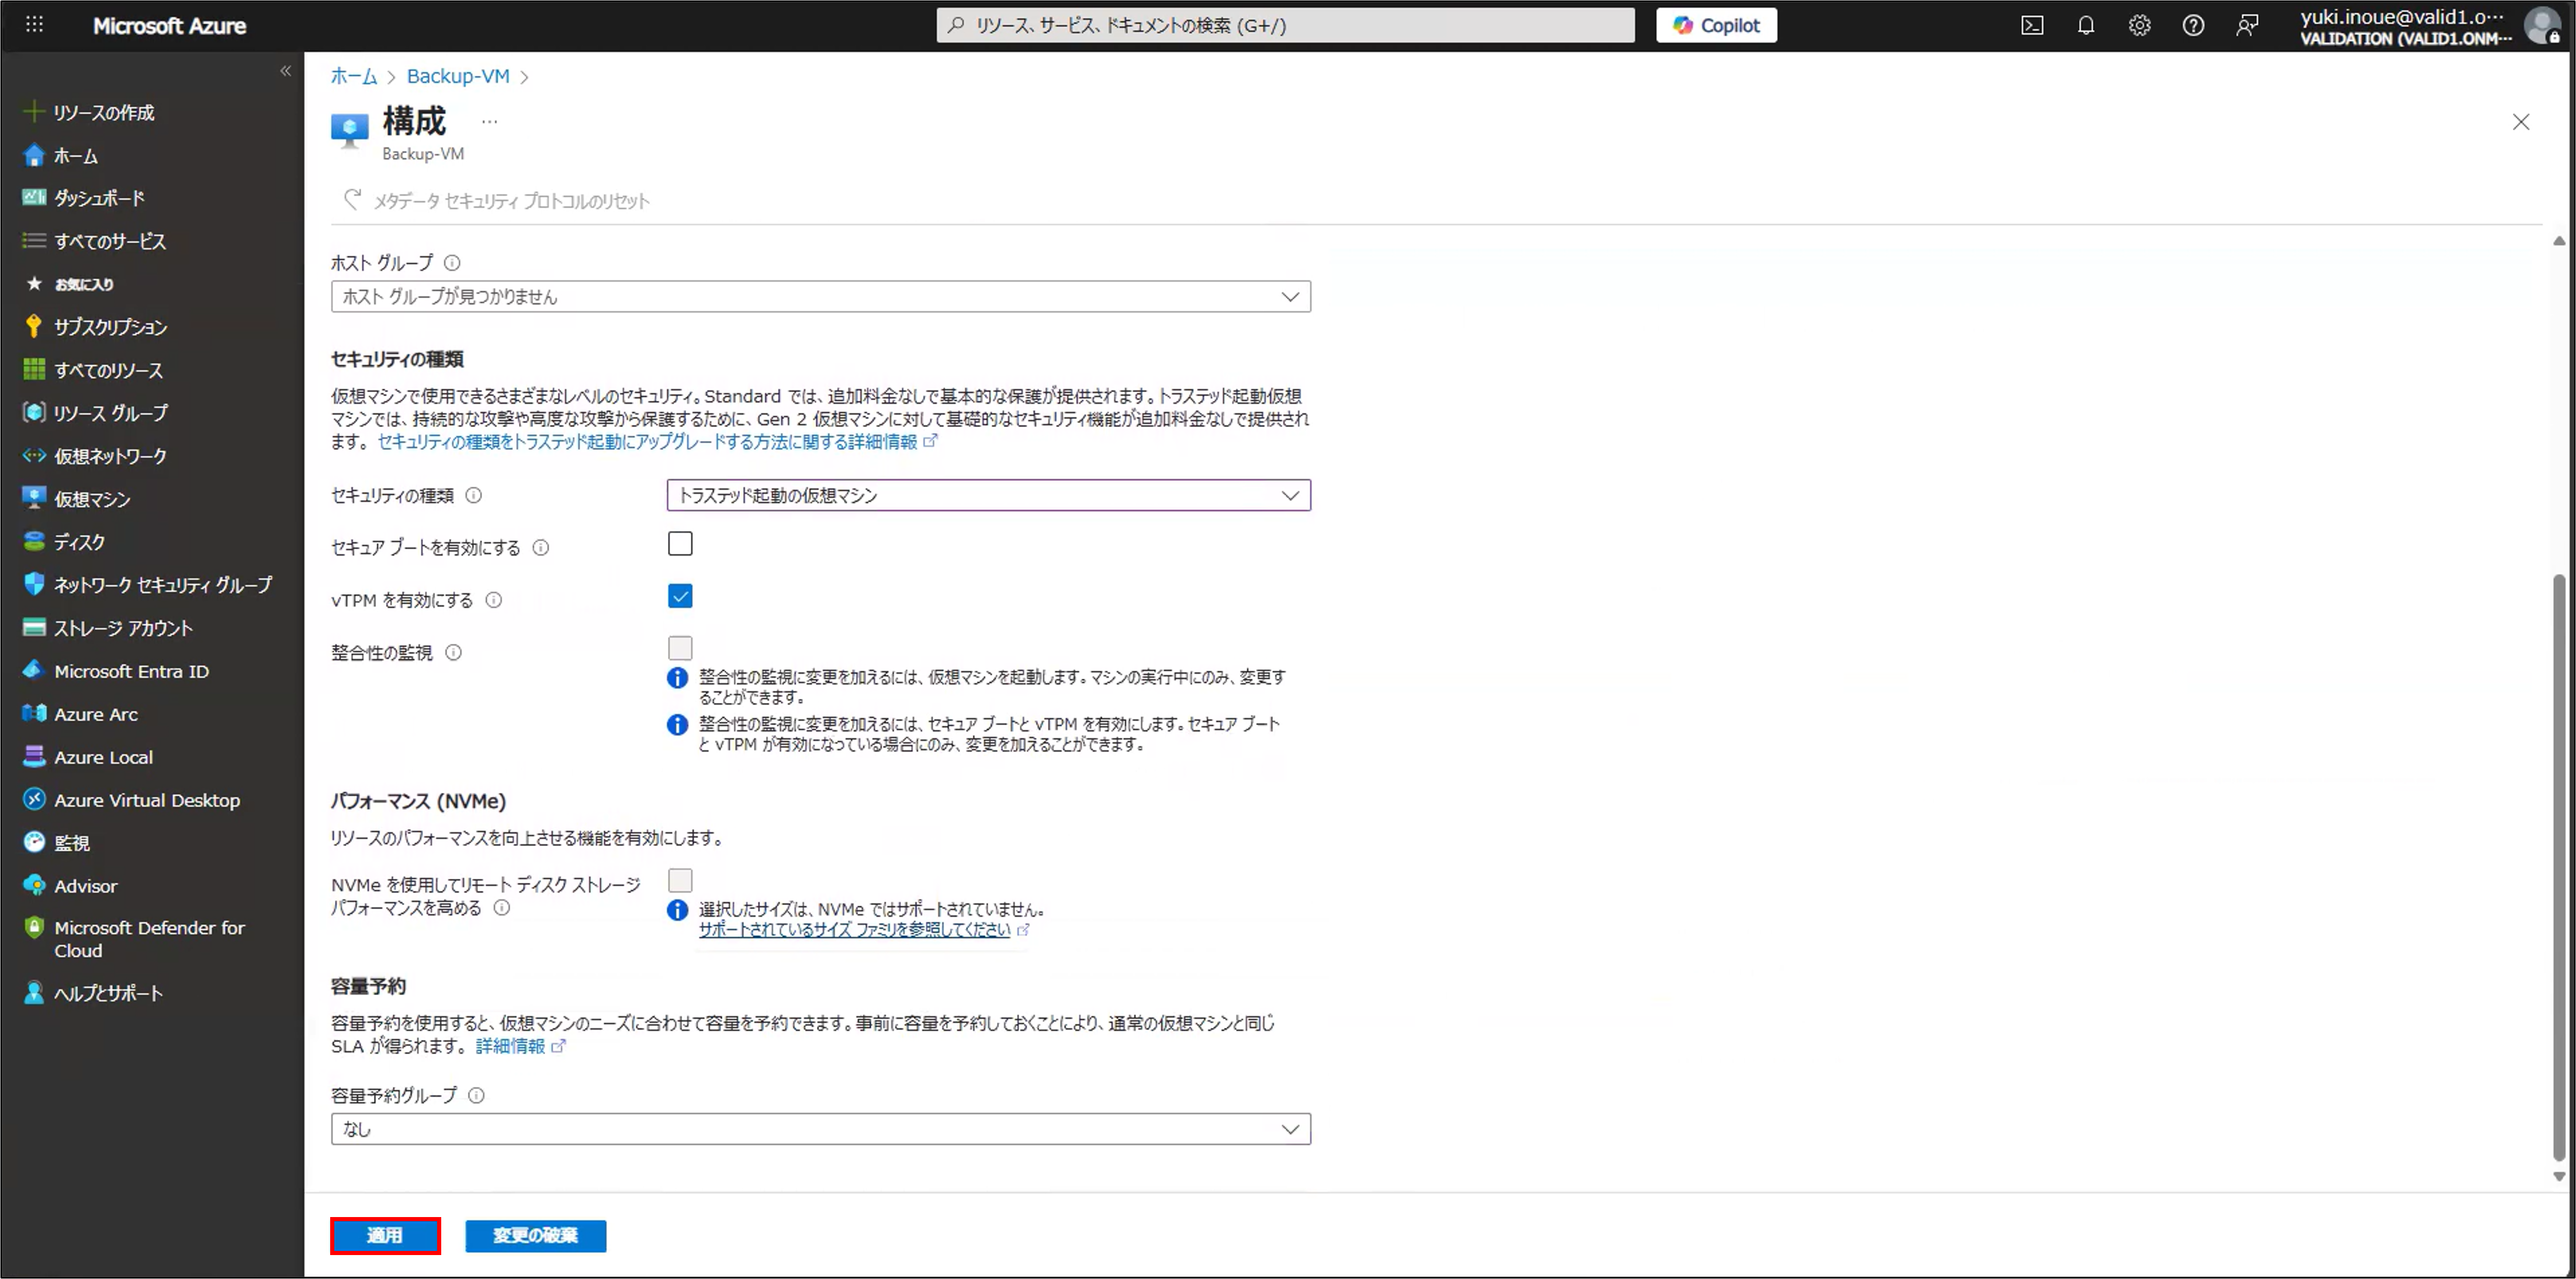Toggle the 整合性の監視 checkbox
The height and width of the screenshot is (1279, 2576).
(680, 648)
